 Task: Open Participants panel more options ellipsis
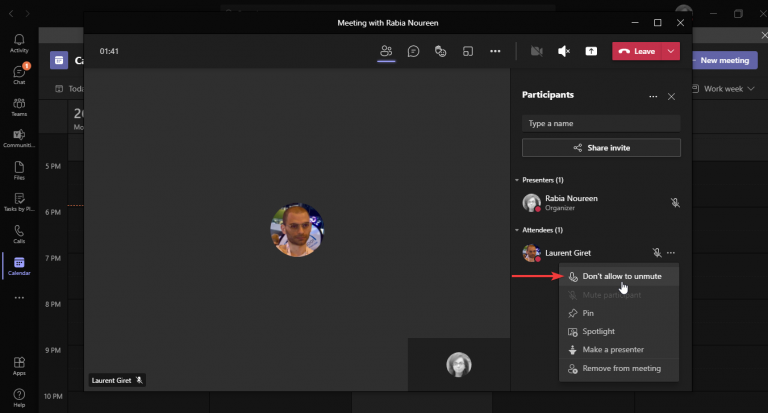[653, 97]
